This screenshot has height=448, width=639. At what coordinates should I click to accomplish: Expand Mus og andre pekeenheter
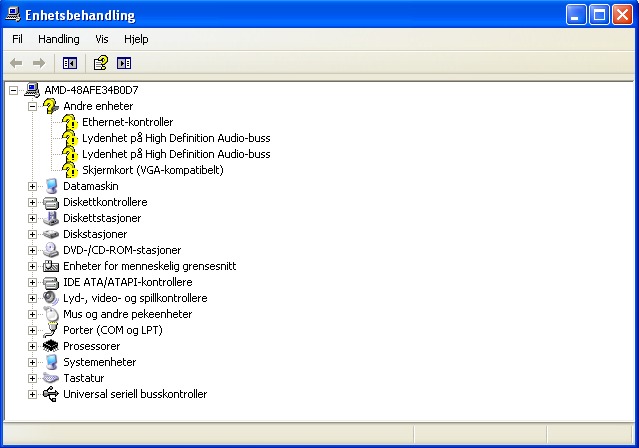pos(32,314)
